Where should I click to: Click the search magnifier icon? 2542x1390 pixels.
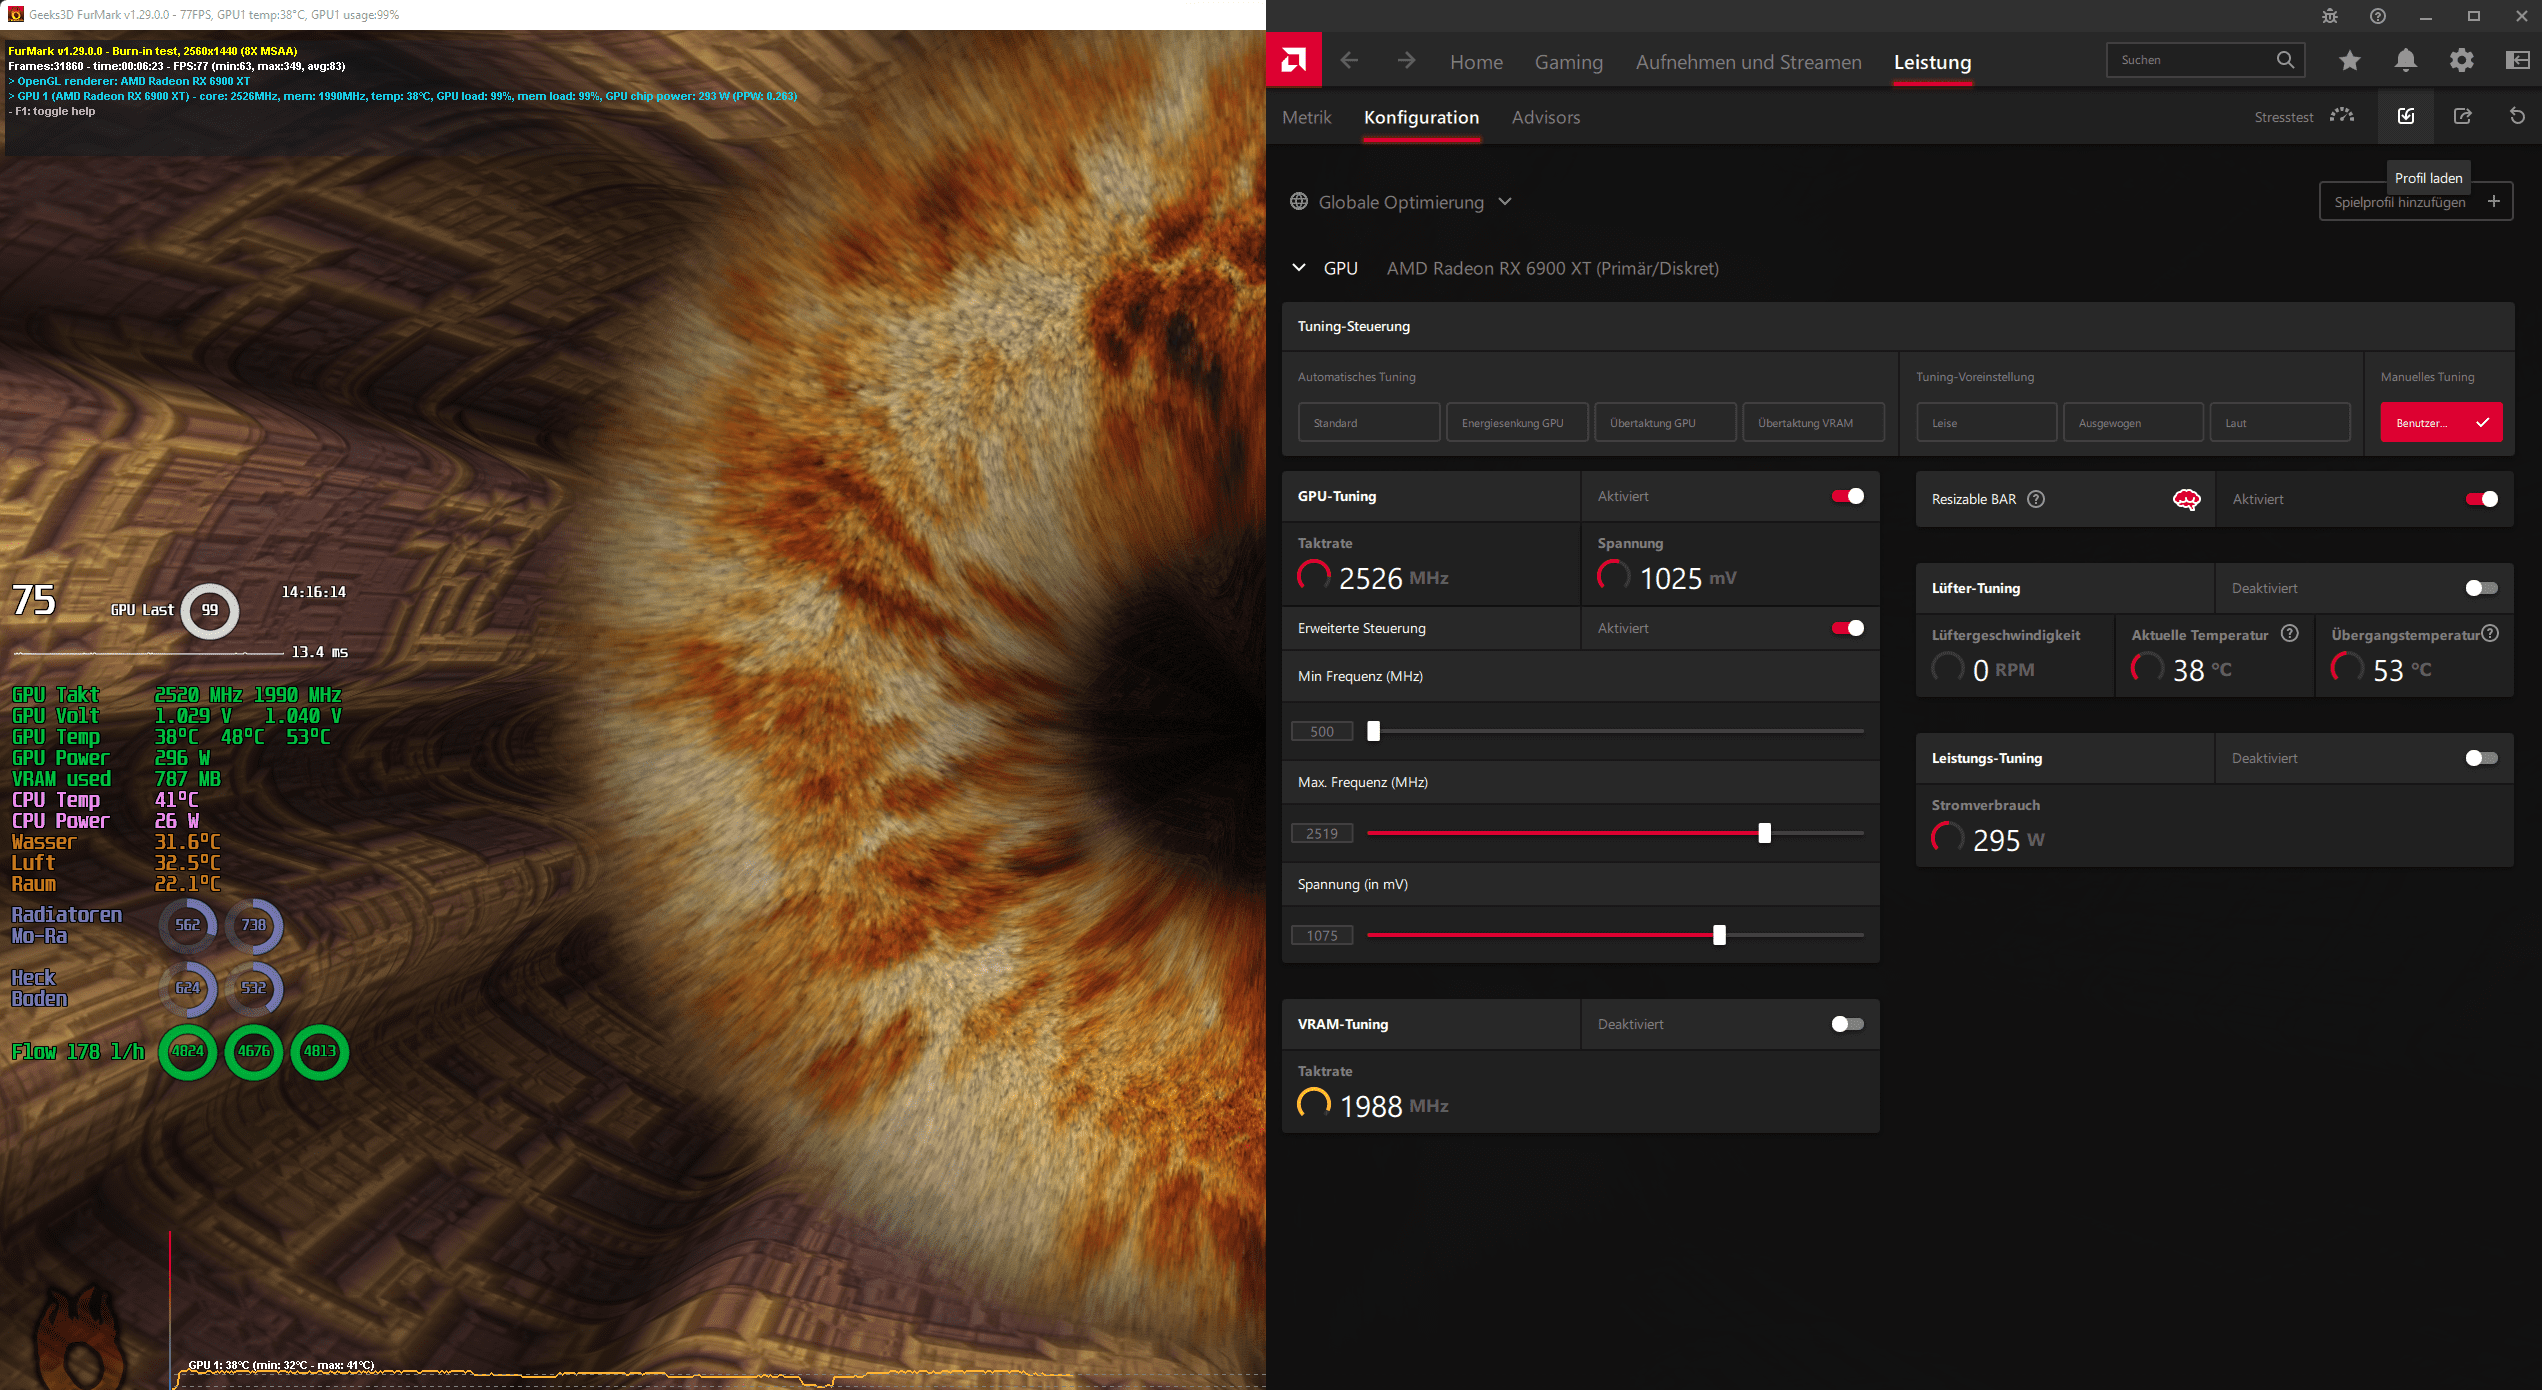tap(2285, 60)
